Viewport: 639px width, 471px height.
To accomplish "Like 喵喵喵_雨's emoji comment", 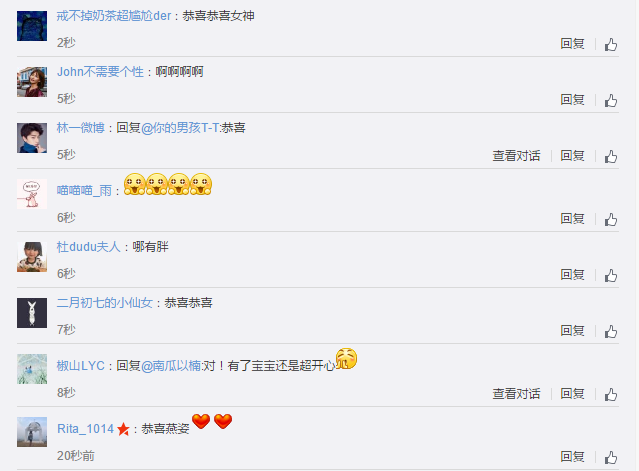I will click(610, 219).
